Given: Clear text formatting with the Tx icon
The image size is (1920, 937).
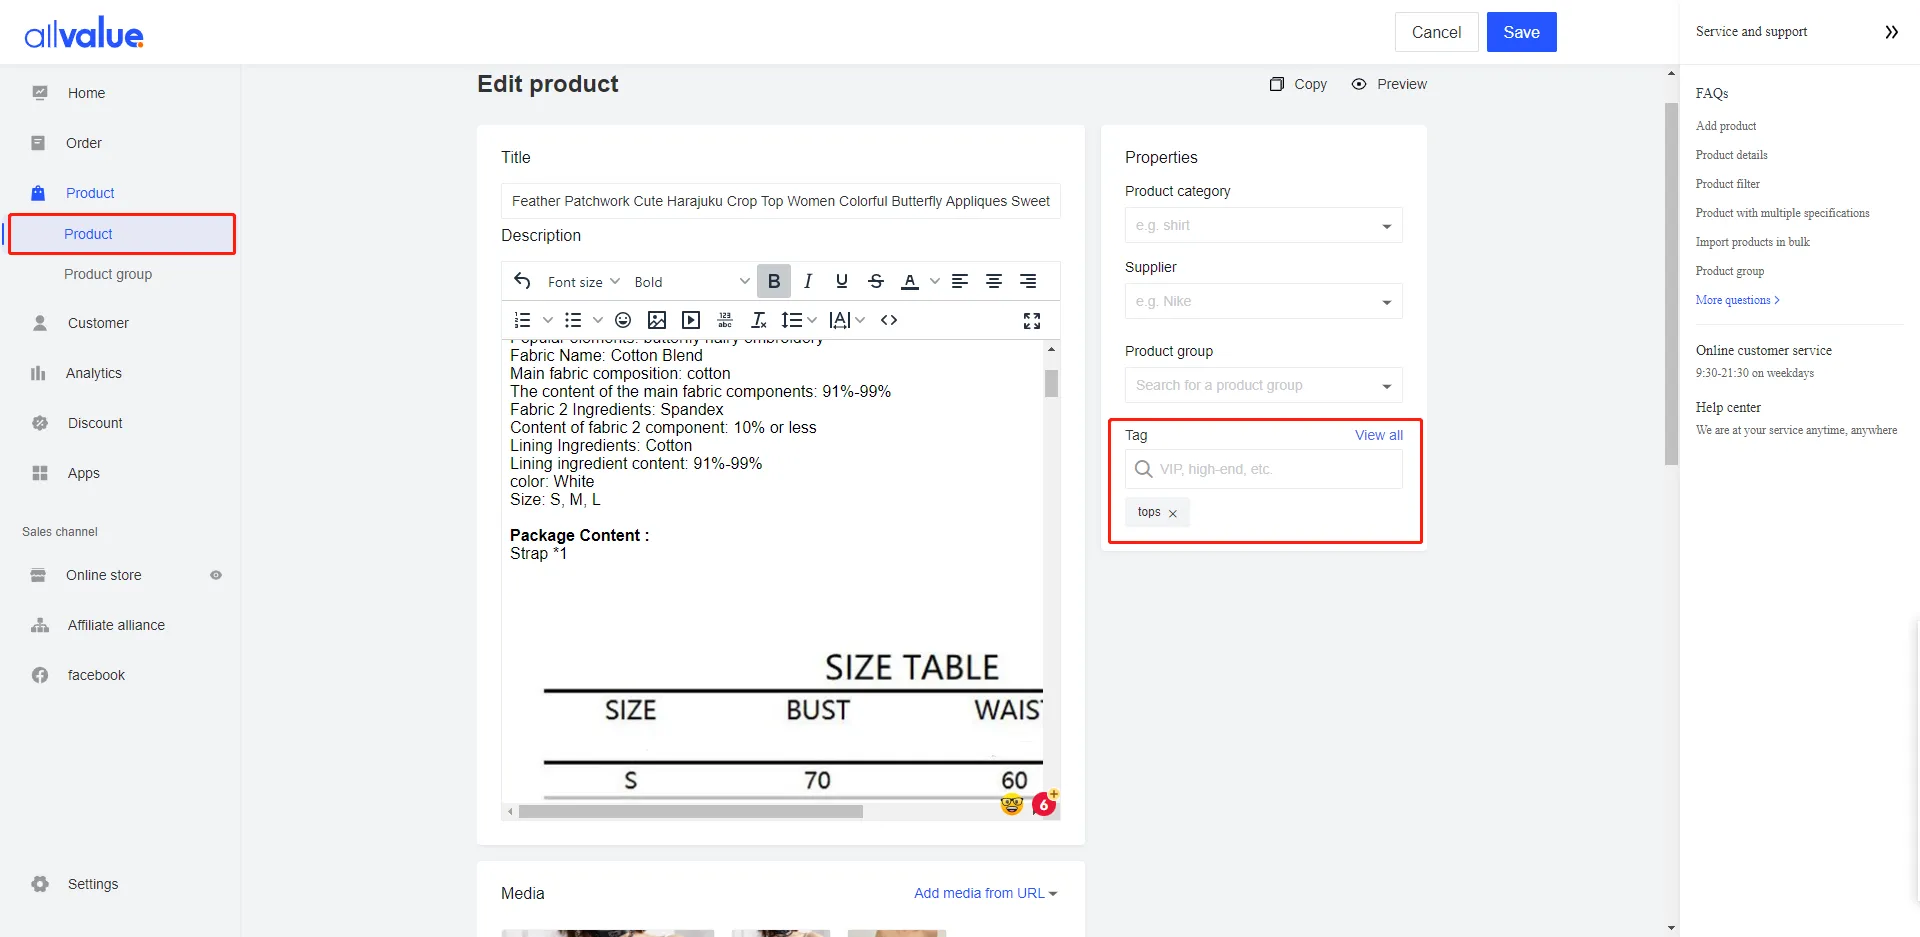Looking at the screenshot, I should [759, 320].
